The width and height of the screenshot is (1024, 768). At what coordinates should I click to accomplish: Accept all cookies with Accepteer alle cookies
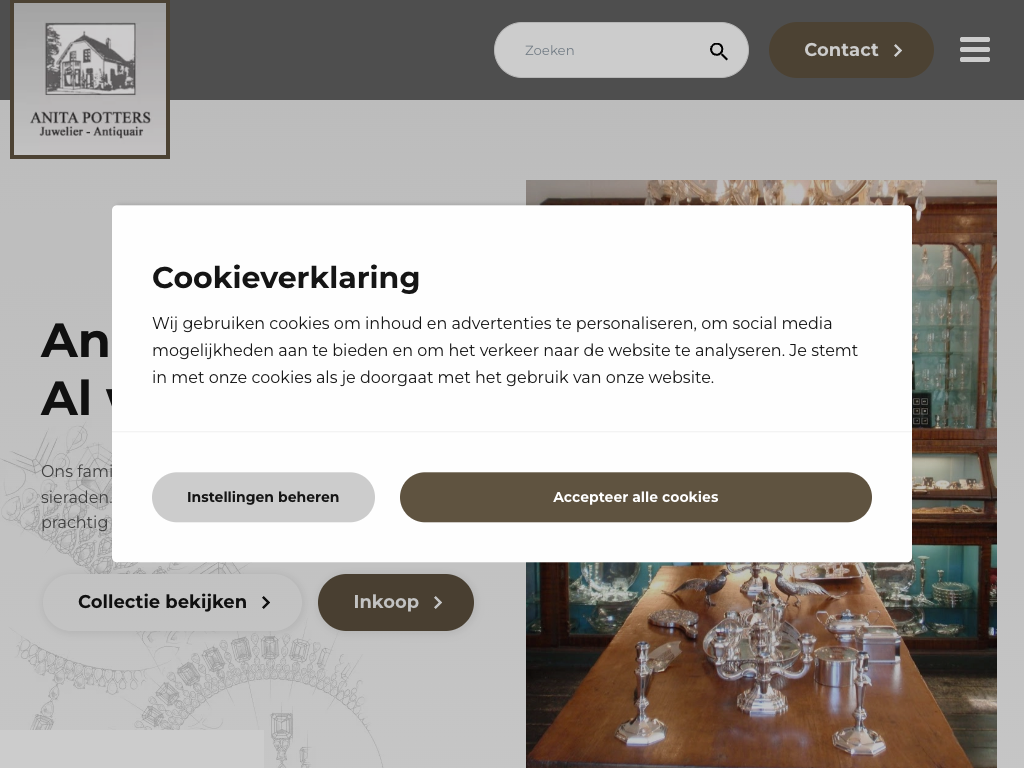pyautogui.click(x=635, y=497)
